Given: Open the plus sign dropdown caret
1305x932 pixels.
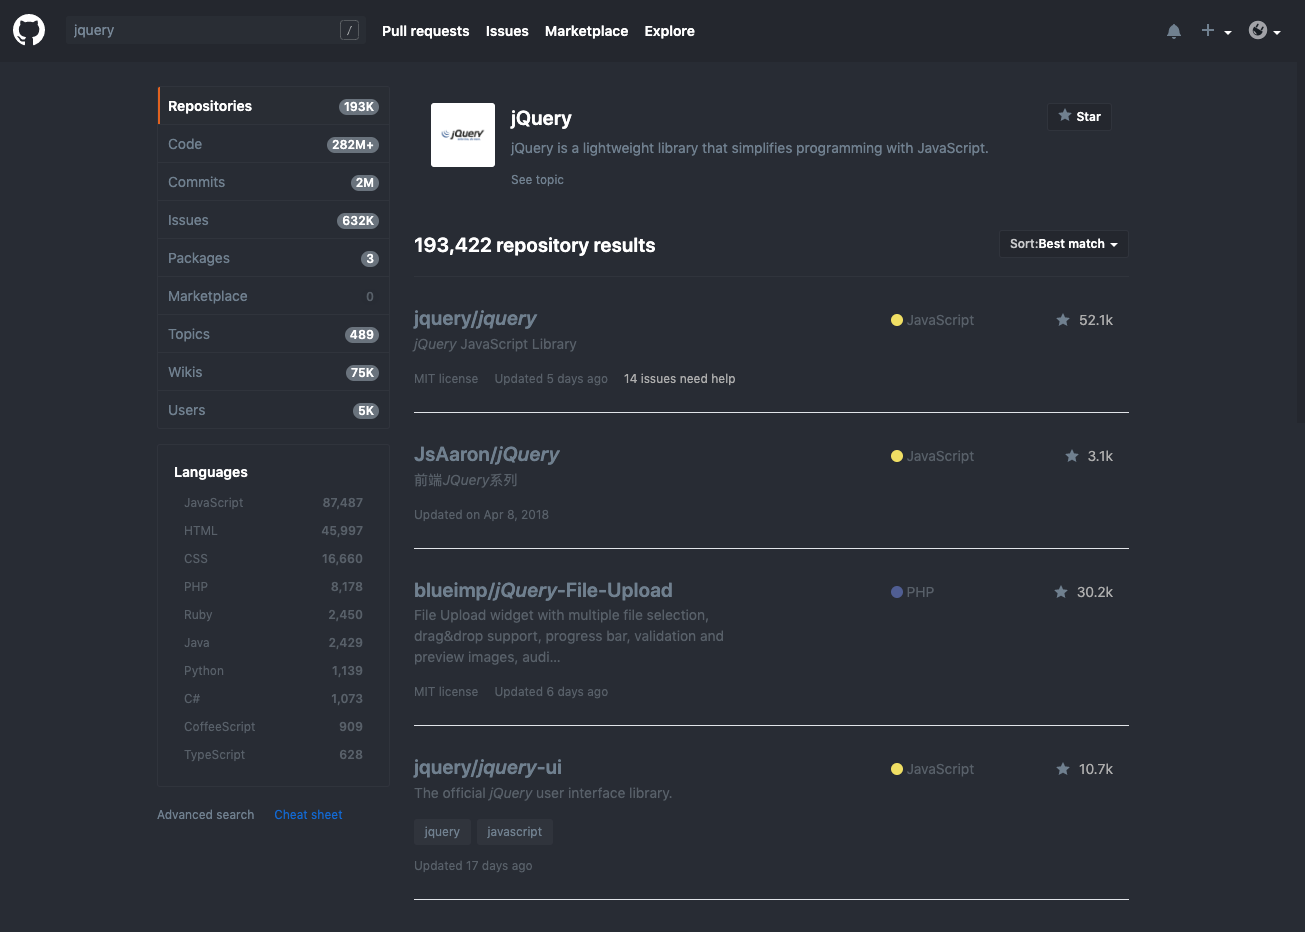Looking at the screenshot, I should click(x=1228, y=33).
